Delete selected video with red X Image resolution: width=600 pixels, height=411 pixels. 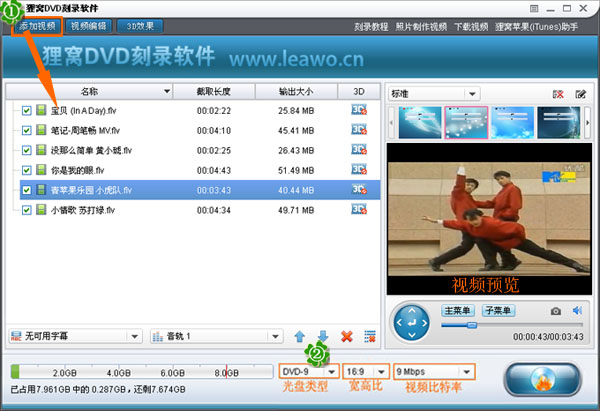(x=347, y=336)
